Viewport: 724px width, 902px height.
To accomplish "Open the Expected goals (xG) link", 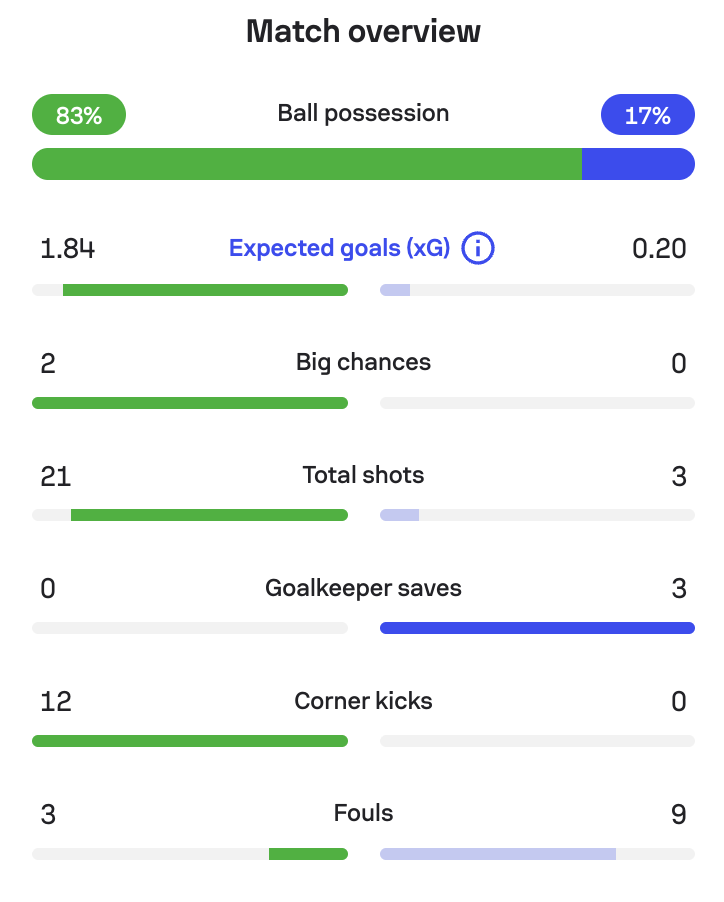I will coord(339,248).
